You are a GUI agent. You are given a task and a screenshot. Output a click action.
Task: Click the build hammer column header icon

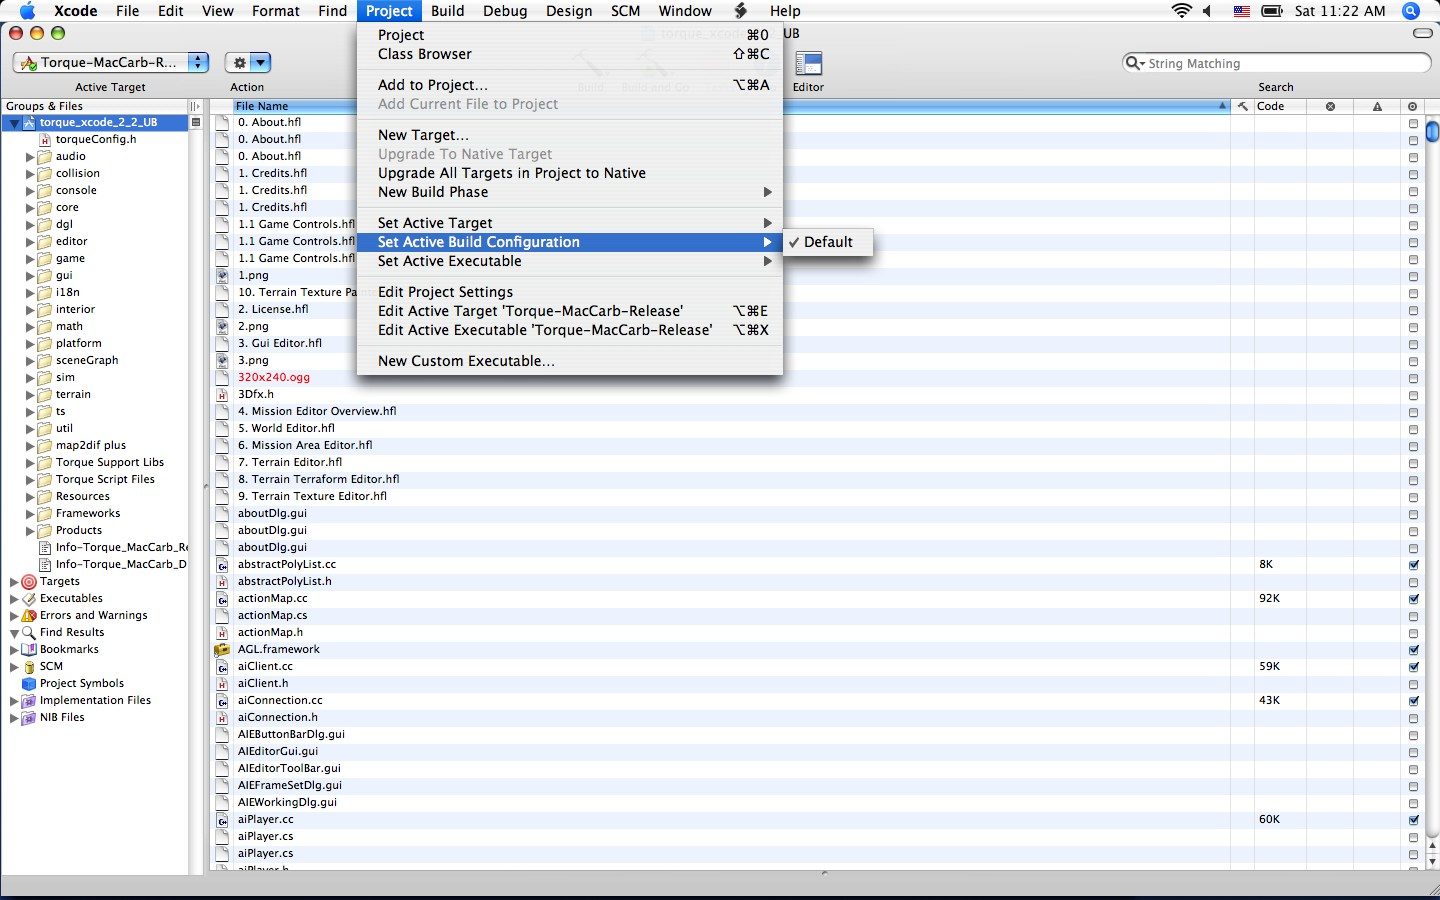[x=1242, y=106]
